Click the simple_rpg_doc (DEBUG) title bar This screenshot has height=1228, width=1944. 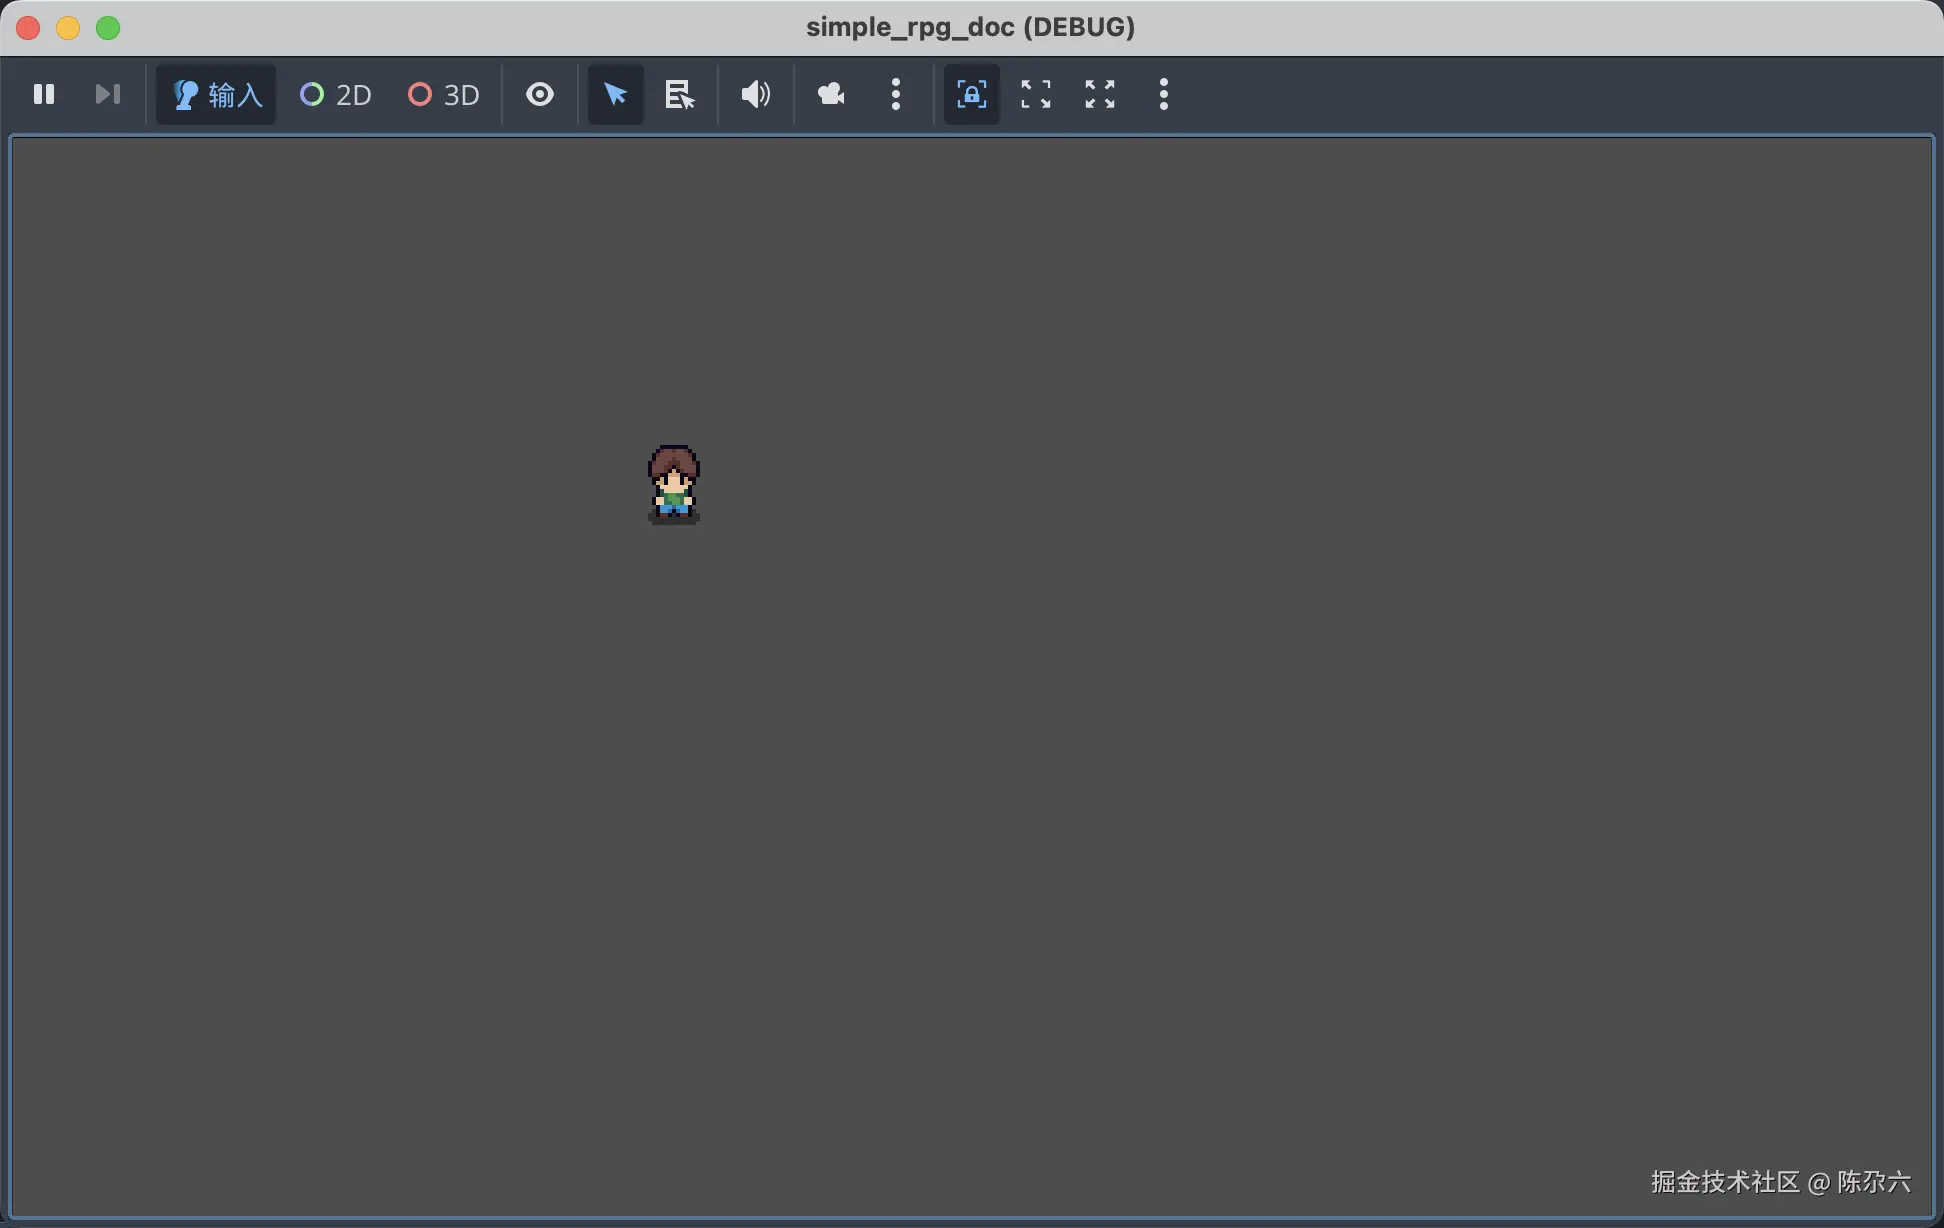point(970,27)
